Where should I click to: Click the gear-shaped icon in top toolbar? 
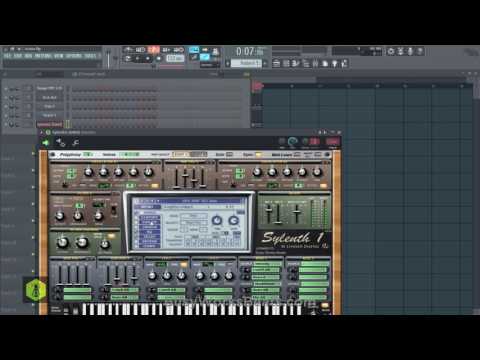(391, 51)
